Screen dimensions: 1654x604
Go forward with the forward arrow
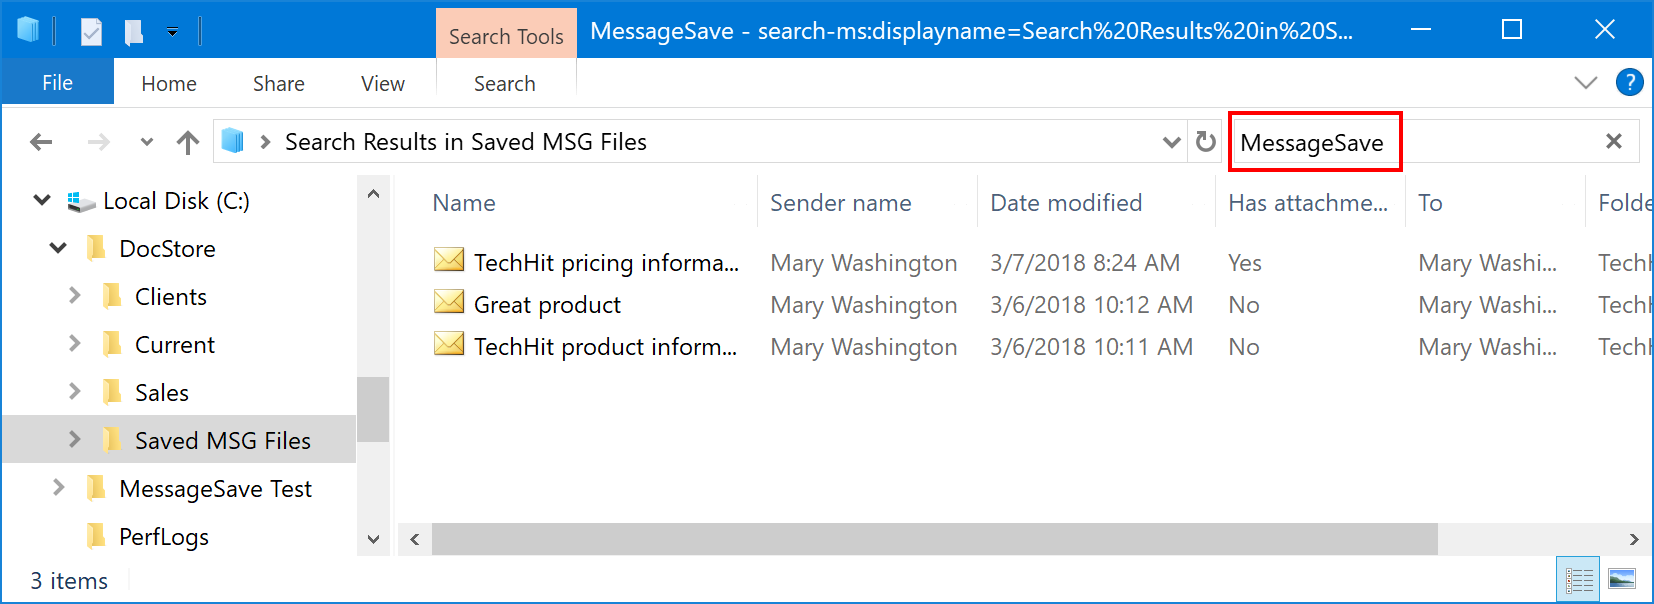pyautogui.click(x=98, y=142)
